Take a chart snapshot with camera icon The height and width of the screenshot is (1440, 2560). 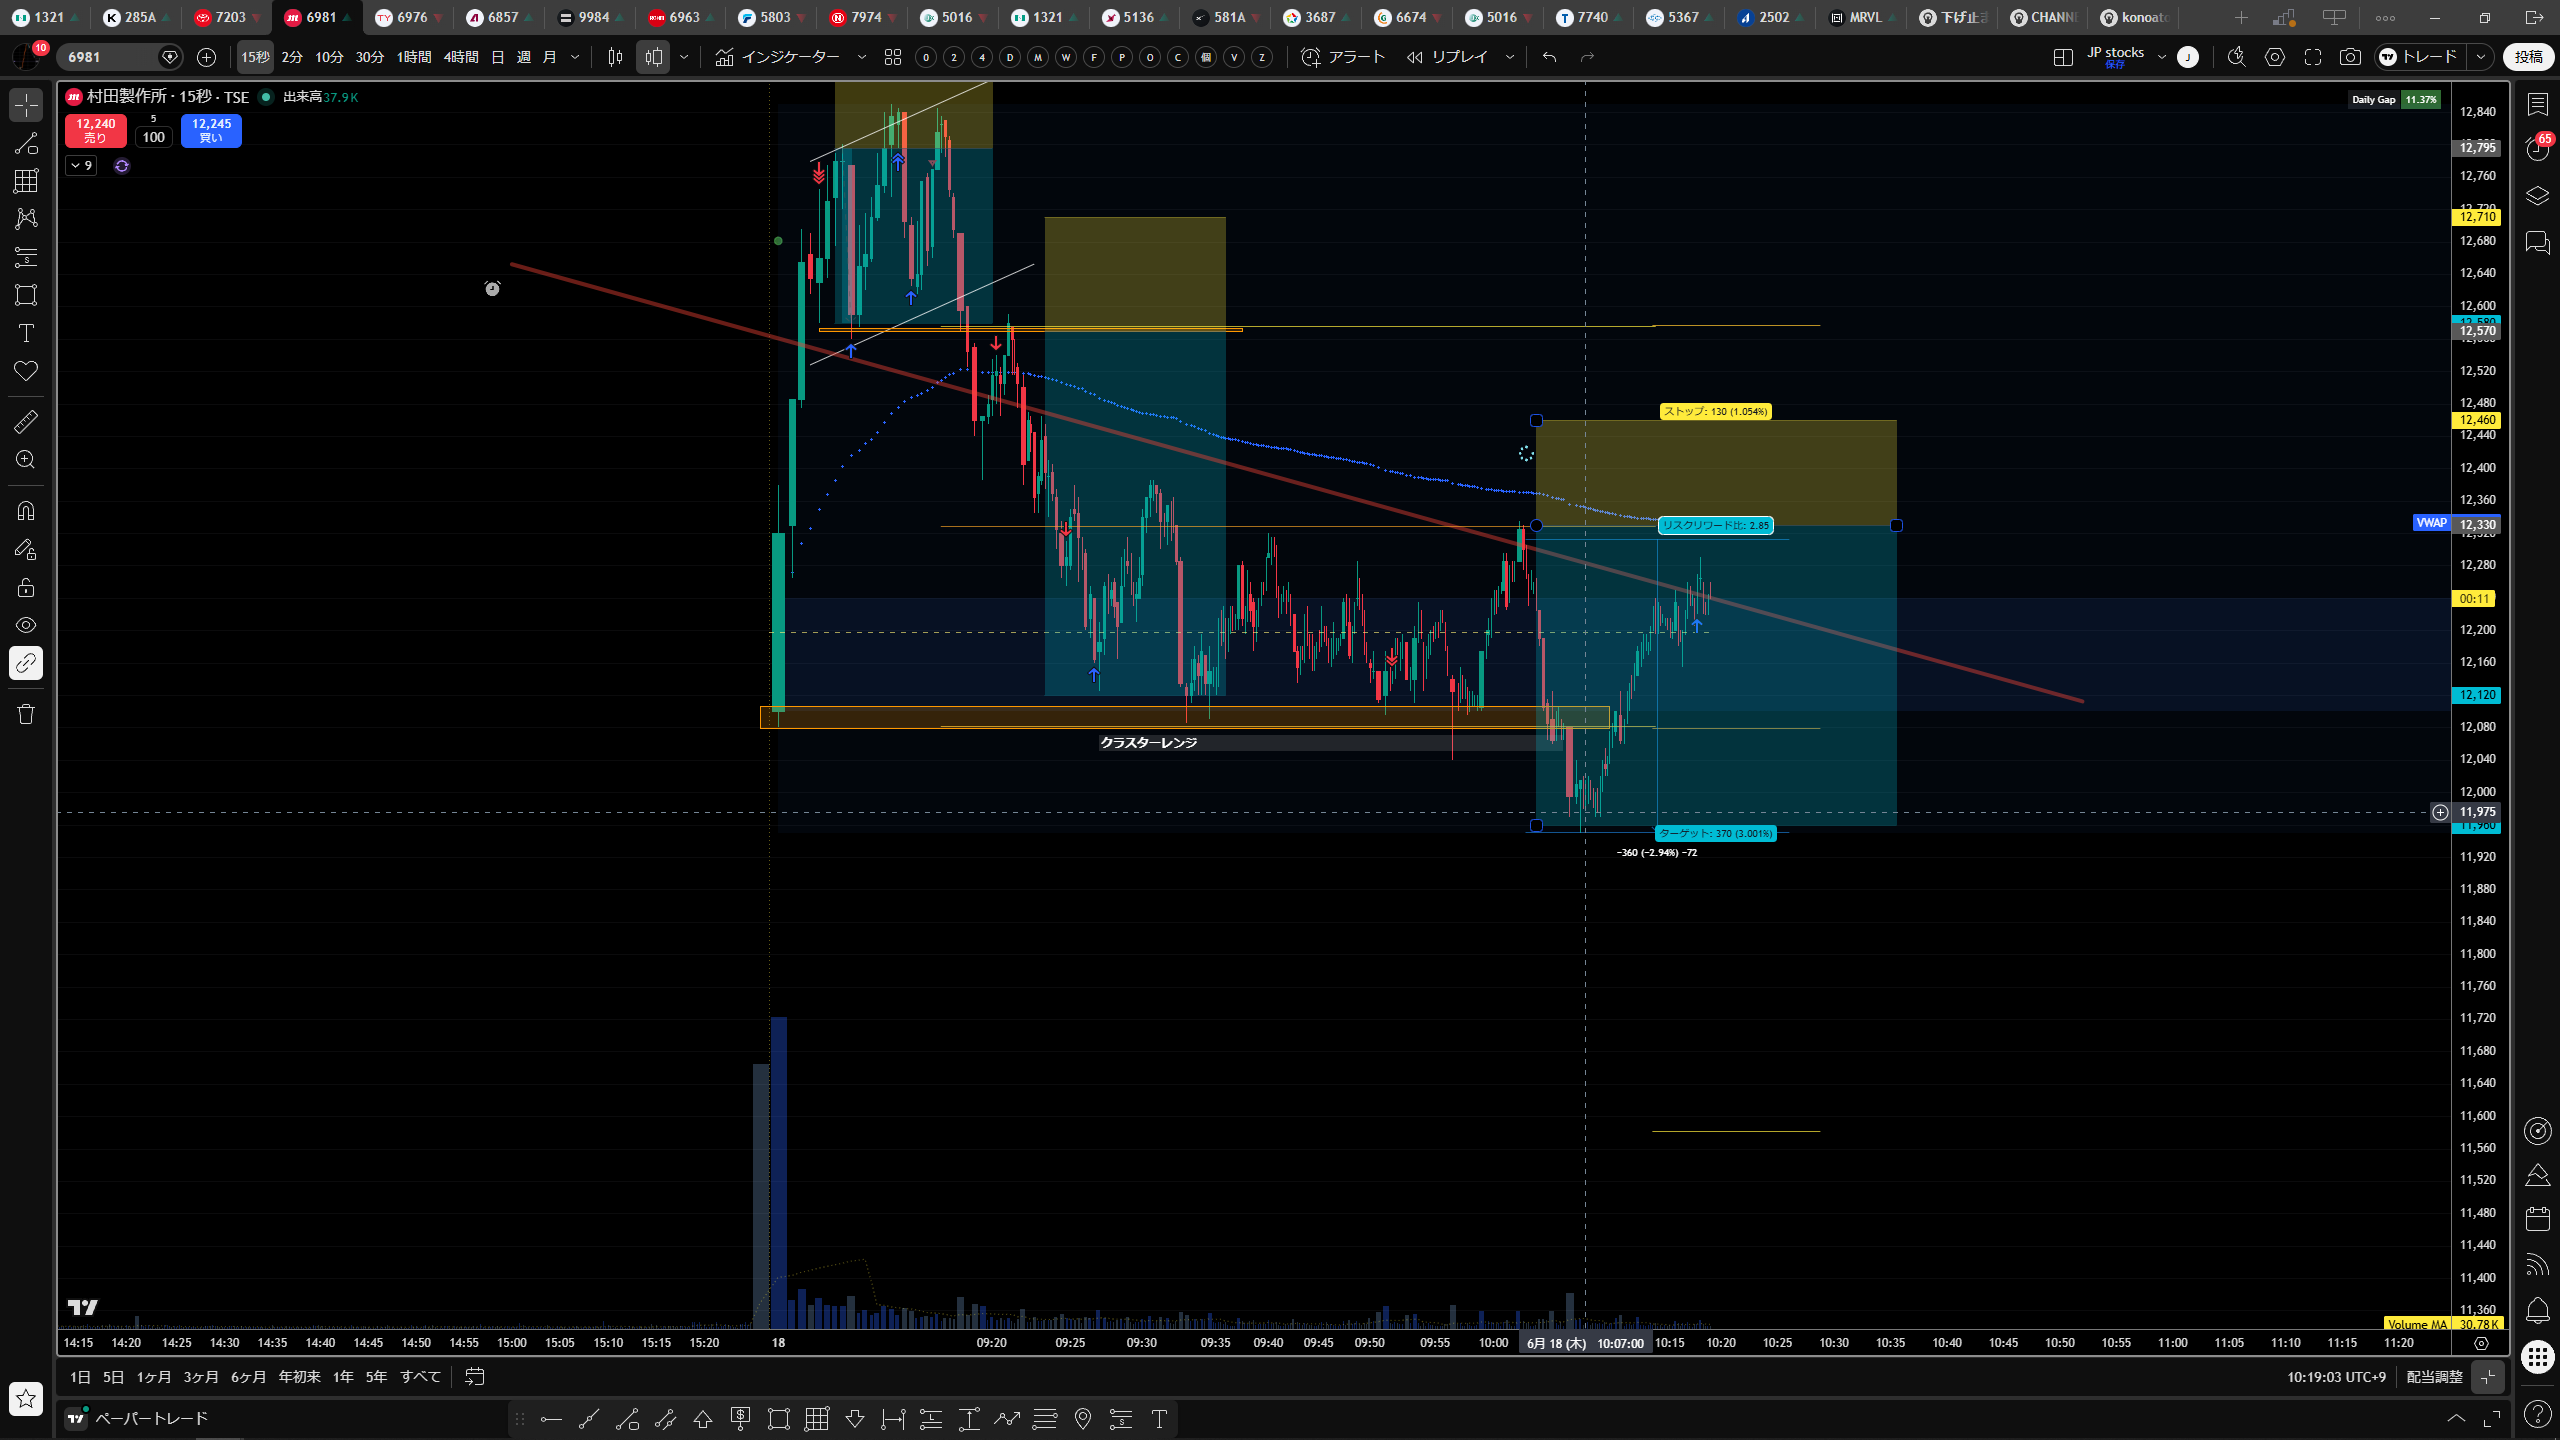[x=2350, y=57]
